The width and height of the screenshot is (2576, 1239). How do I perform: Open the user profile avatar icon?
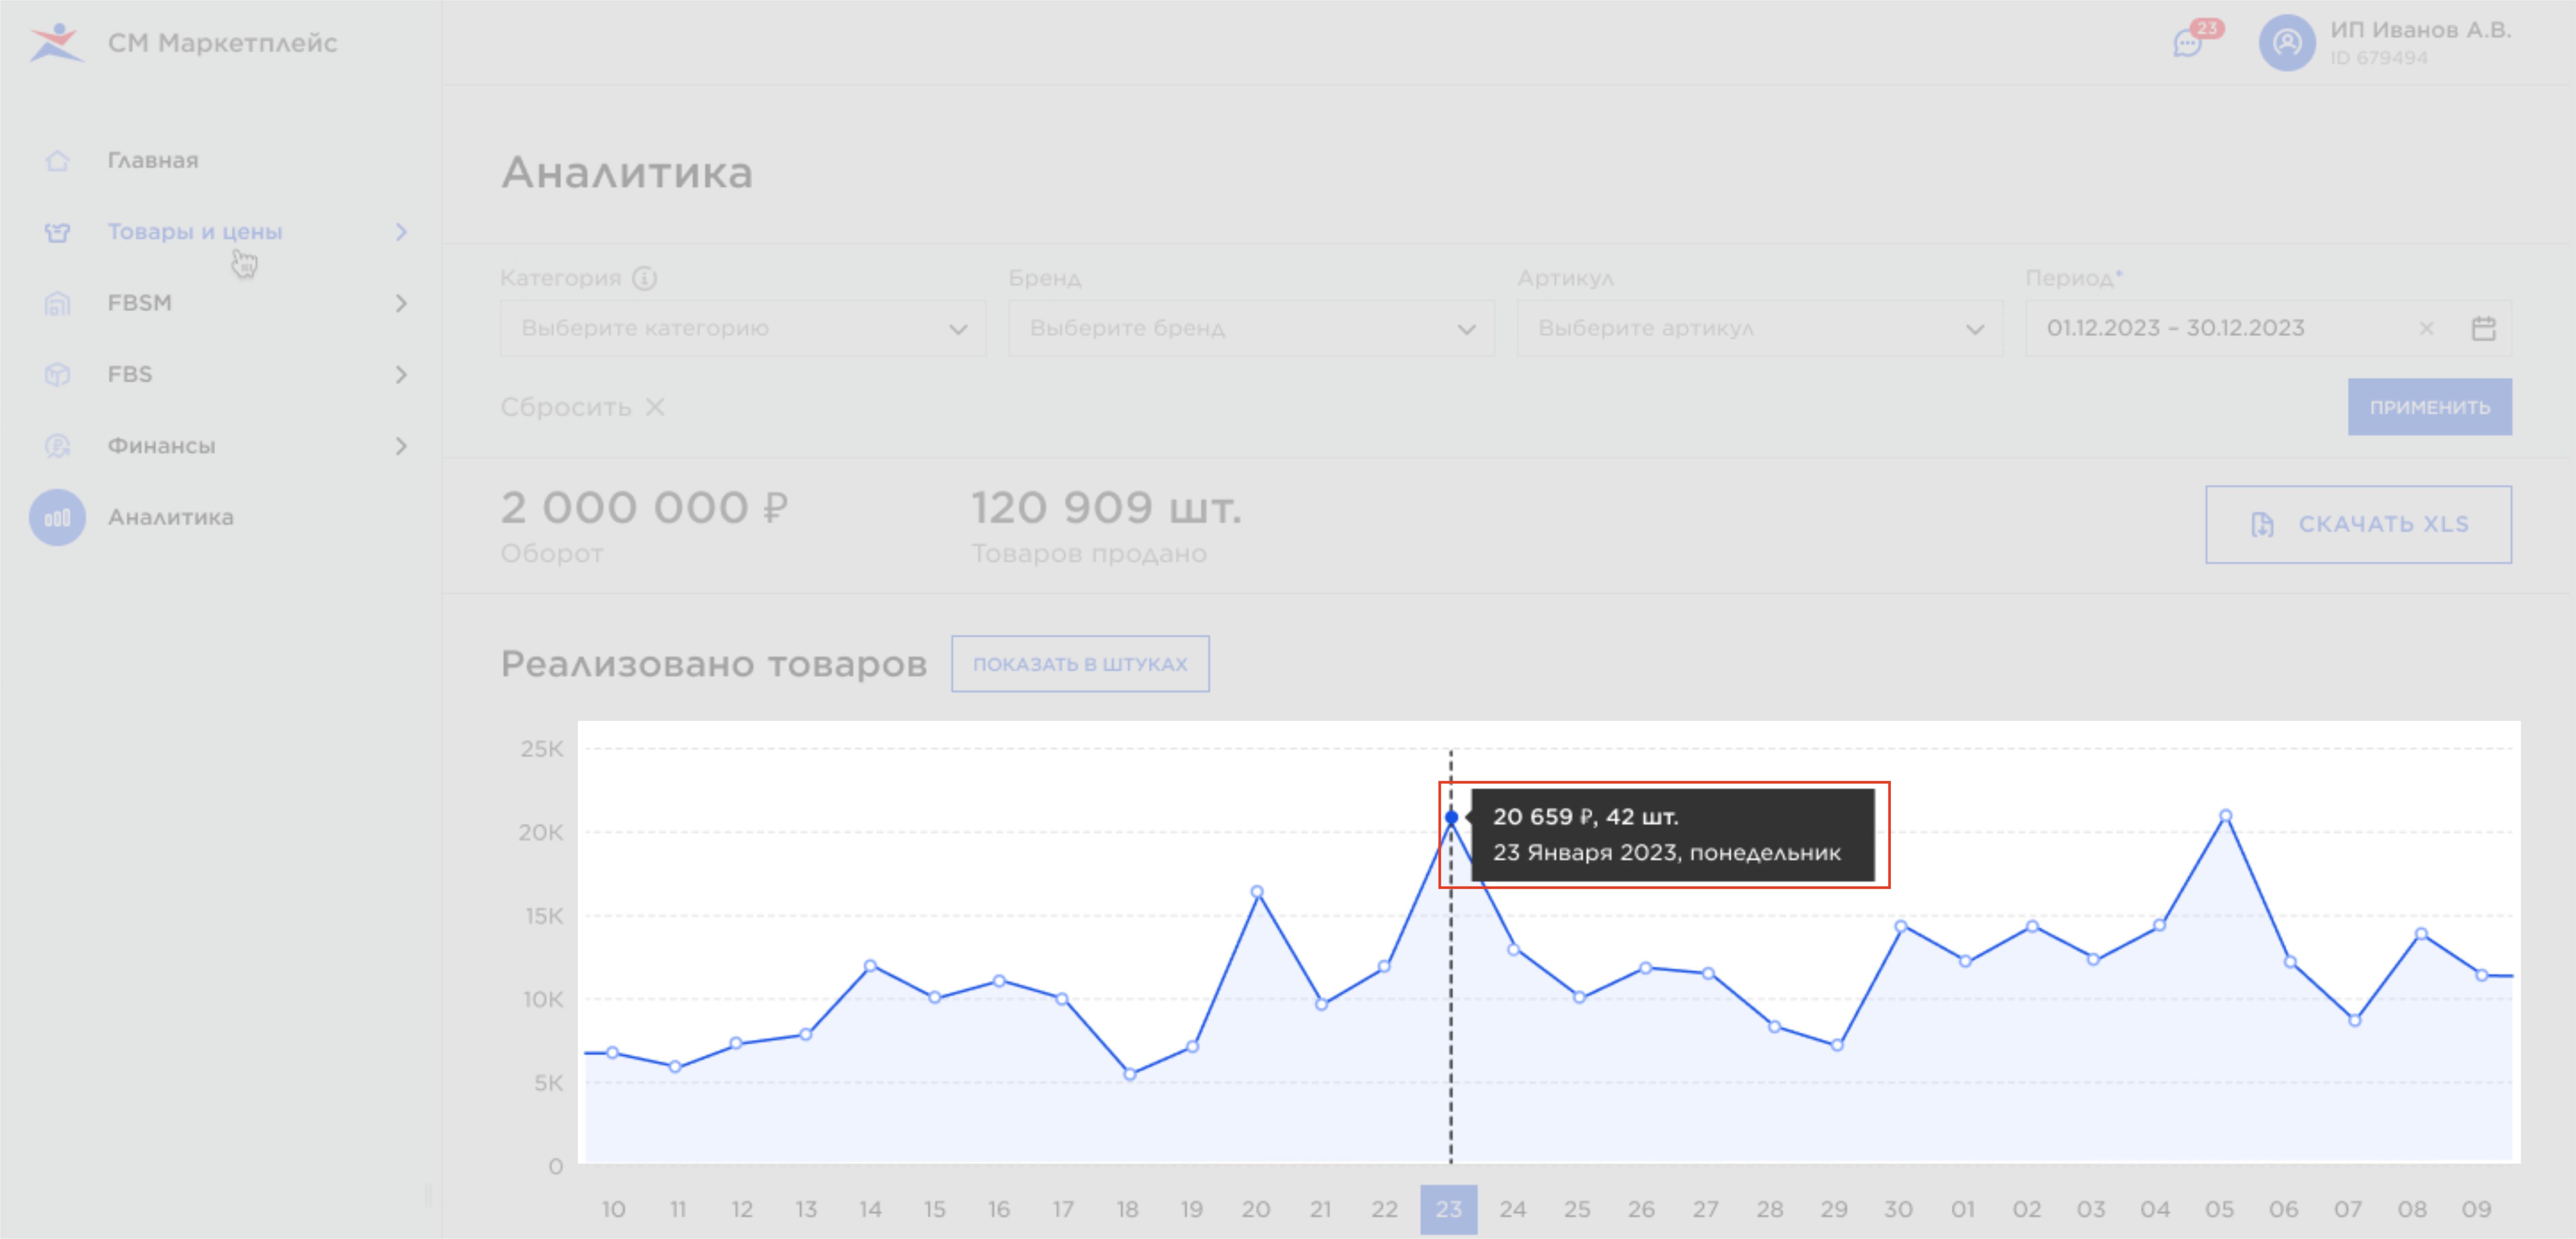pyautogui.click(x=2286, y=43)
